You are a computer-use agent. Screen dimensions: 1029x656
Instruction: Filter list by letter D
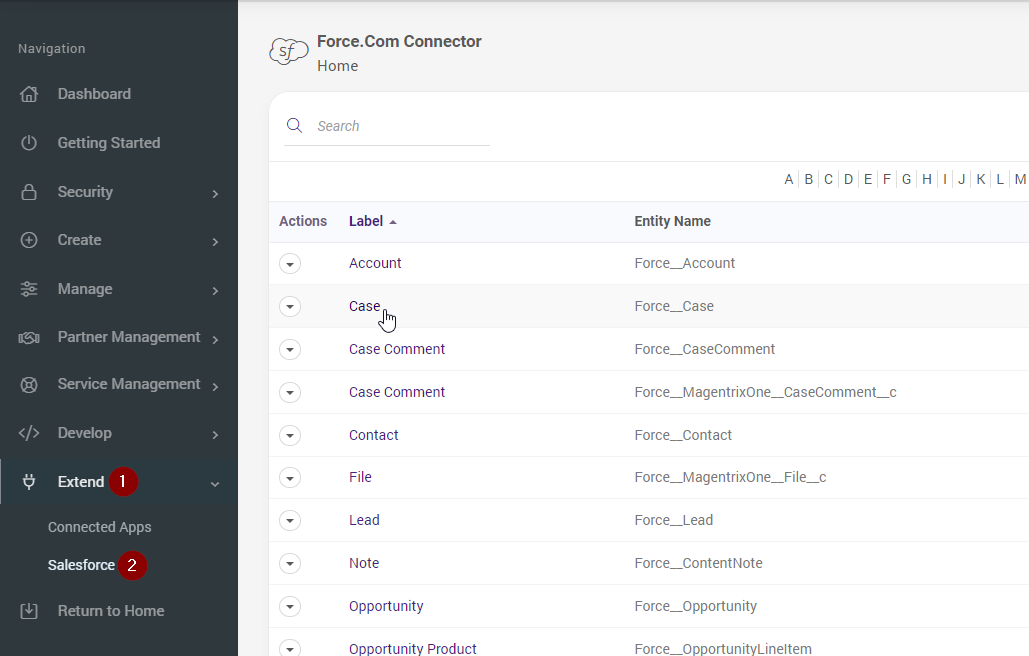(x=848, y=179)
